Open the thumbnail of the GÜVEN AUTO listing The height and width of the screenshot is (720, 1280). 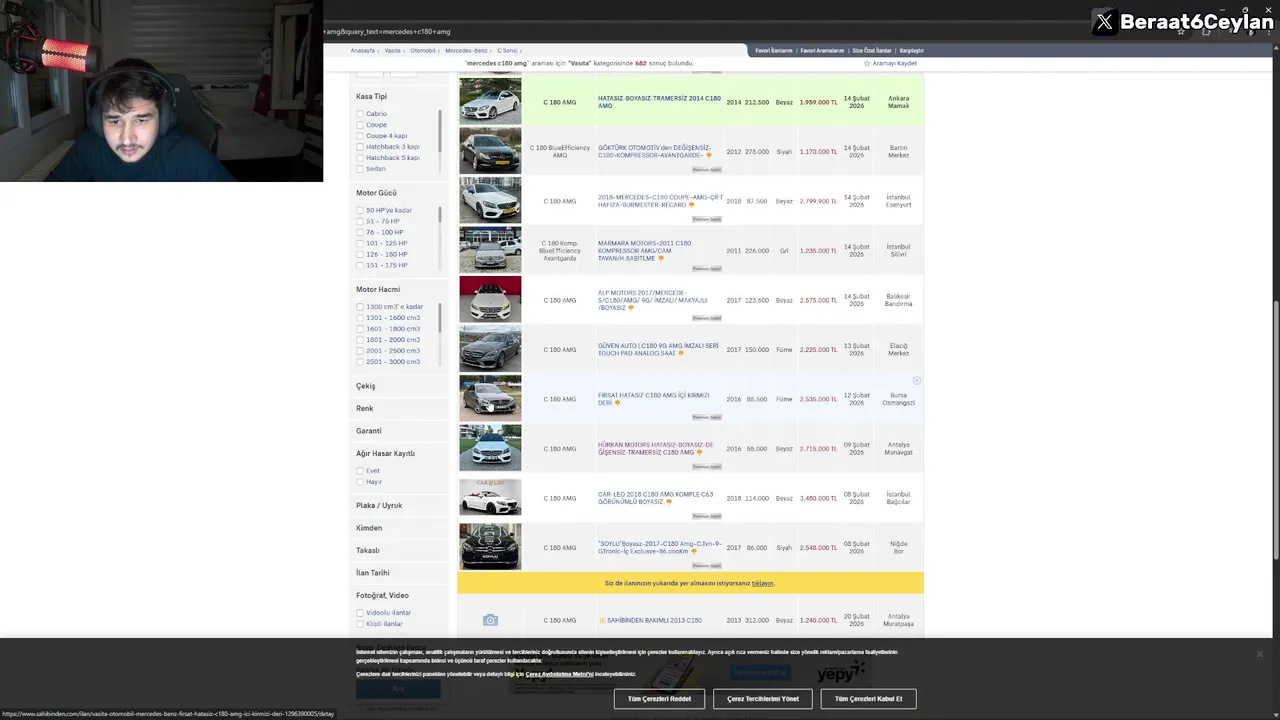point(490,349)
